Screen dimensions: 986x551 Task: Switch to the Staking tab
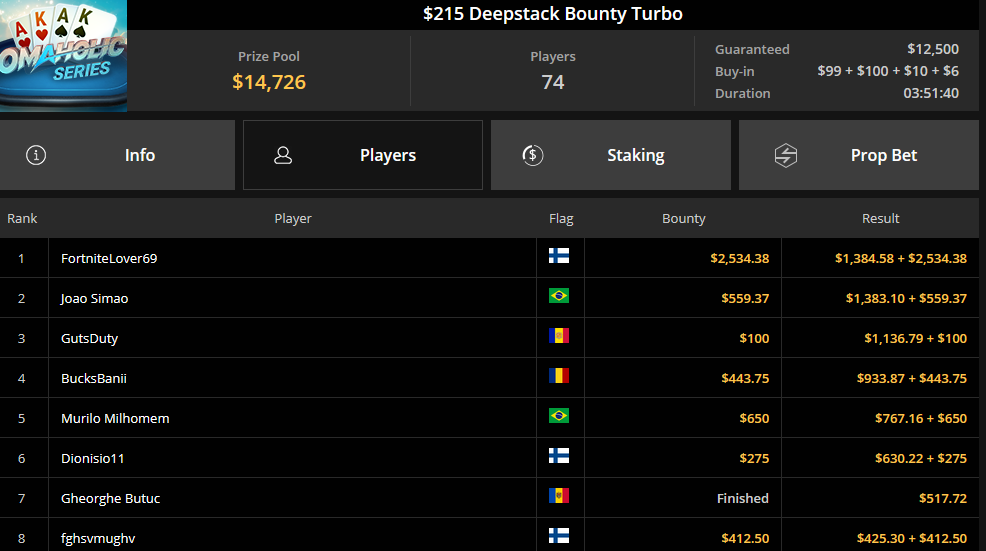(x=611, y=155)
